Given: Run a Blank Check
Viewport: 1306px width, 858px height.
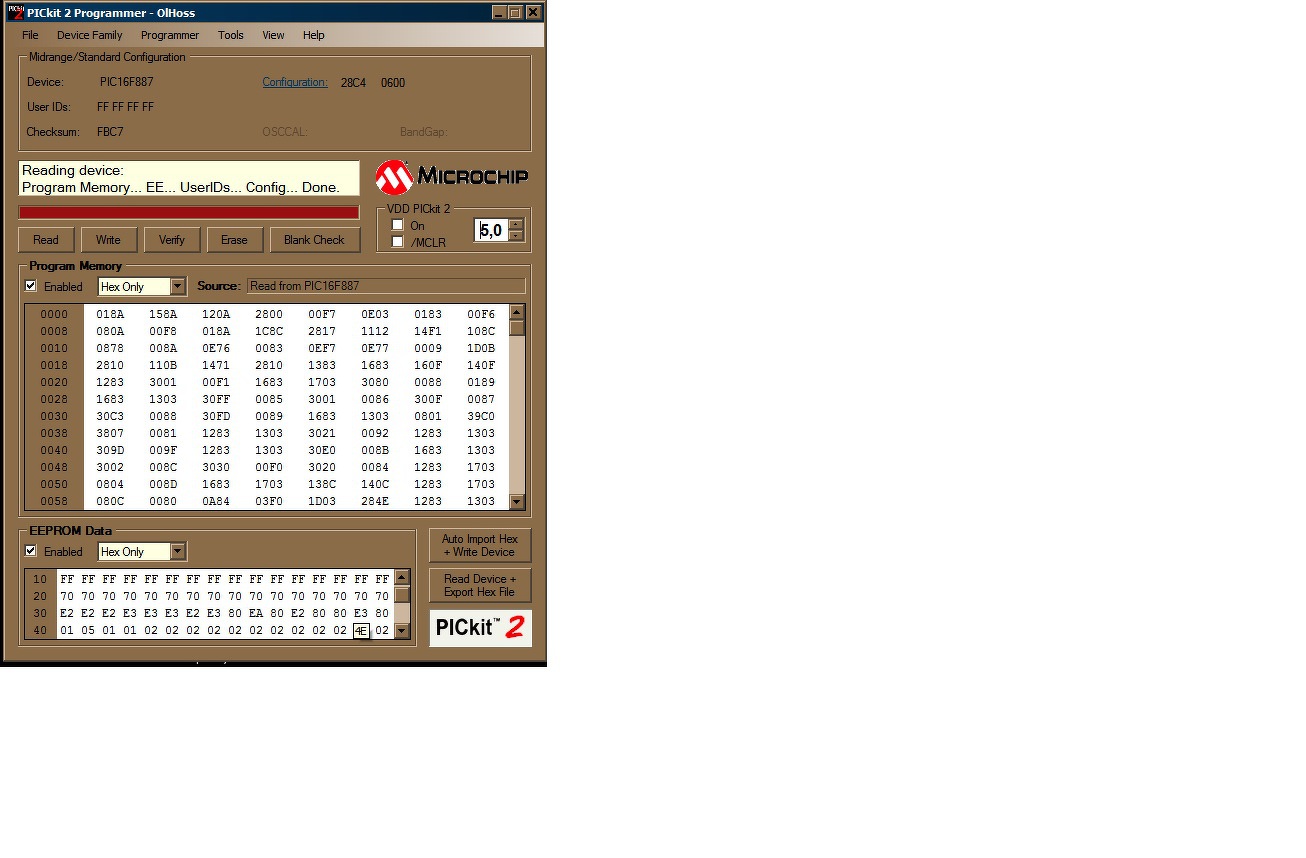Looking at the screenshot, I should pyautogui.click(x=314, y=240).
